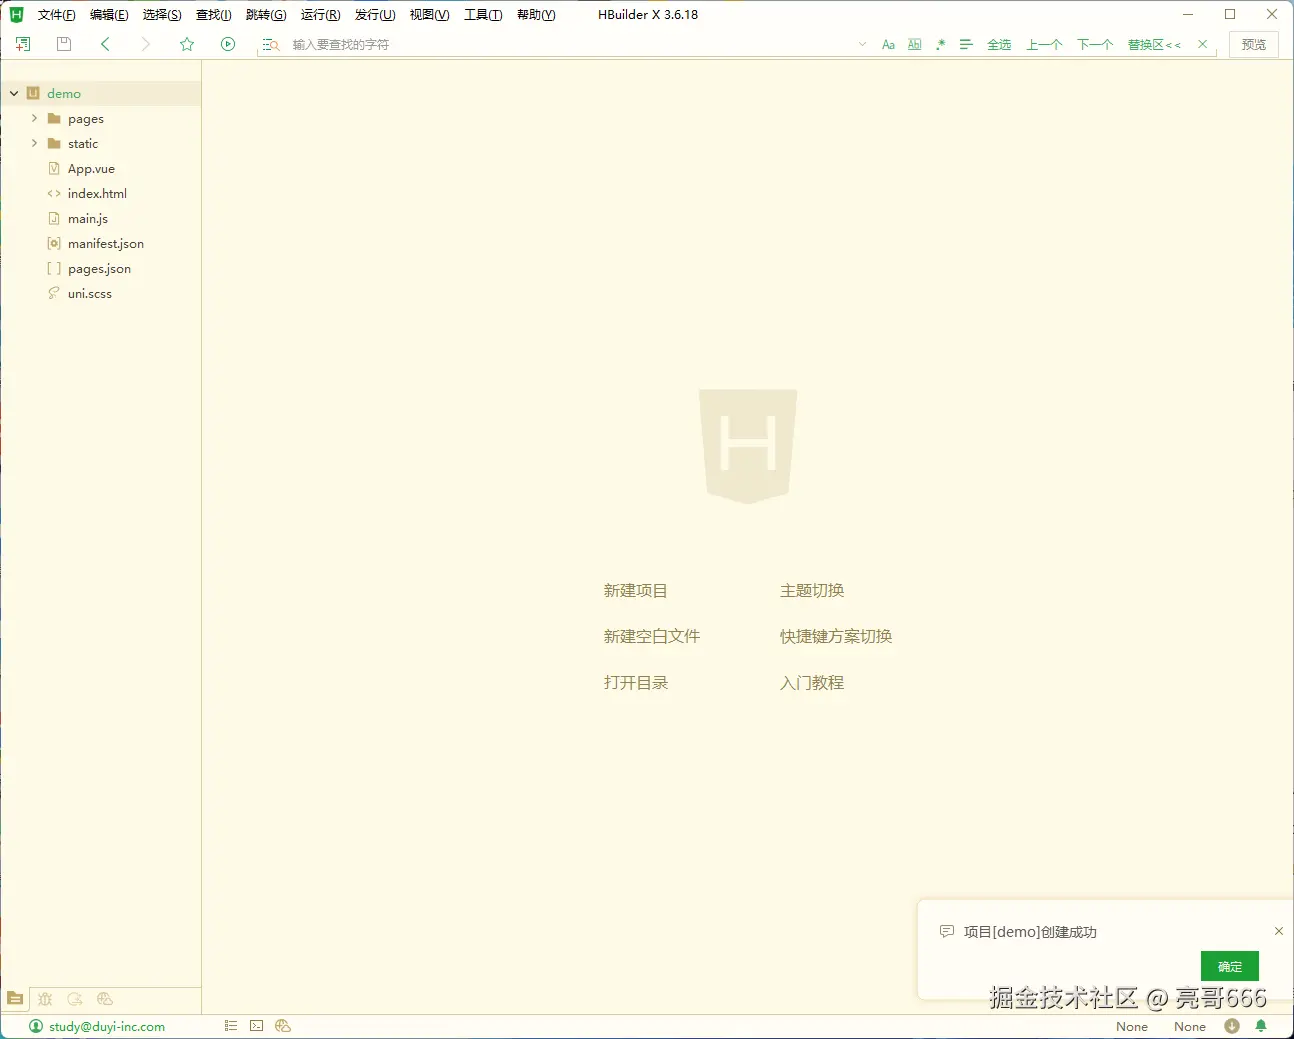Open uni.scss in the project tree
1294x1039 pixels.
90,294
